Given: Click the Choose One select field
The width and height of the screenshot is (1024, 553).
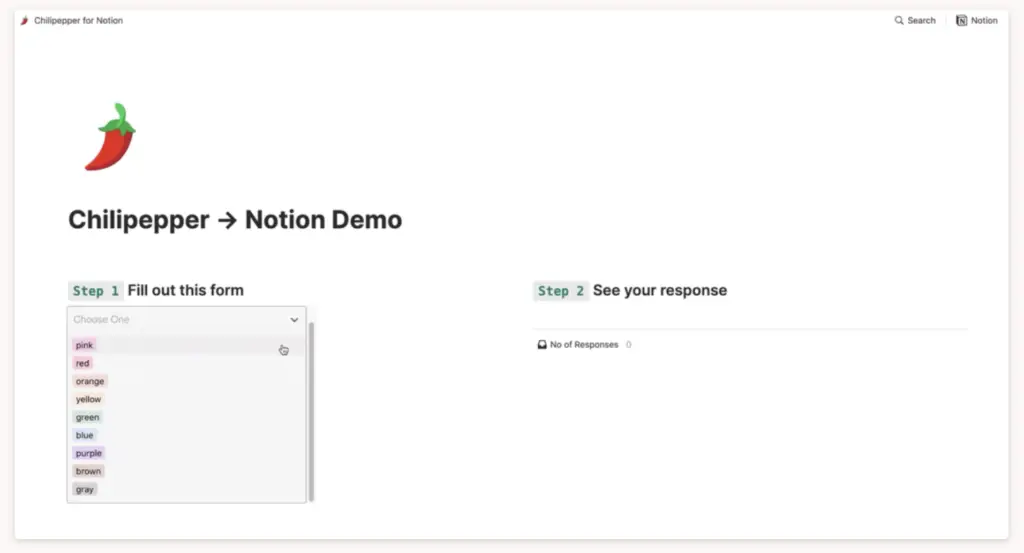Looking at the screenshot, I should click(186, 320).
